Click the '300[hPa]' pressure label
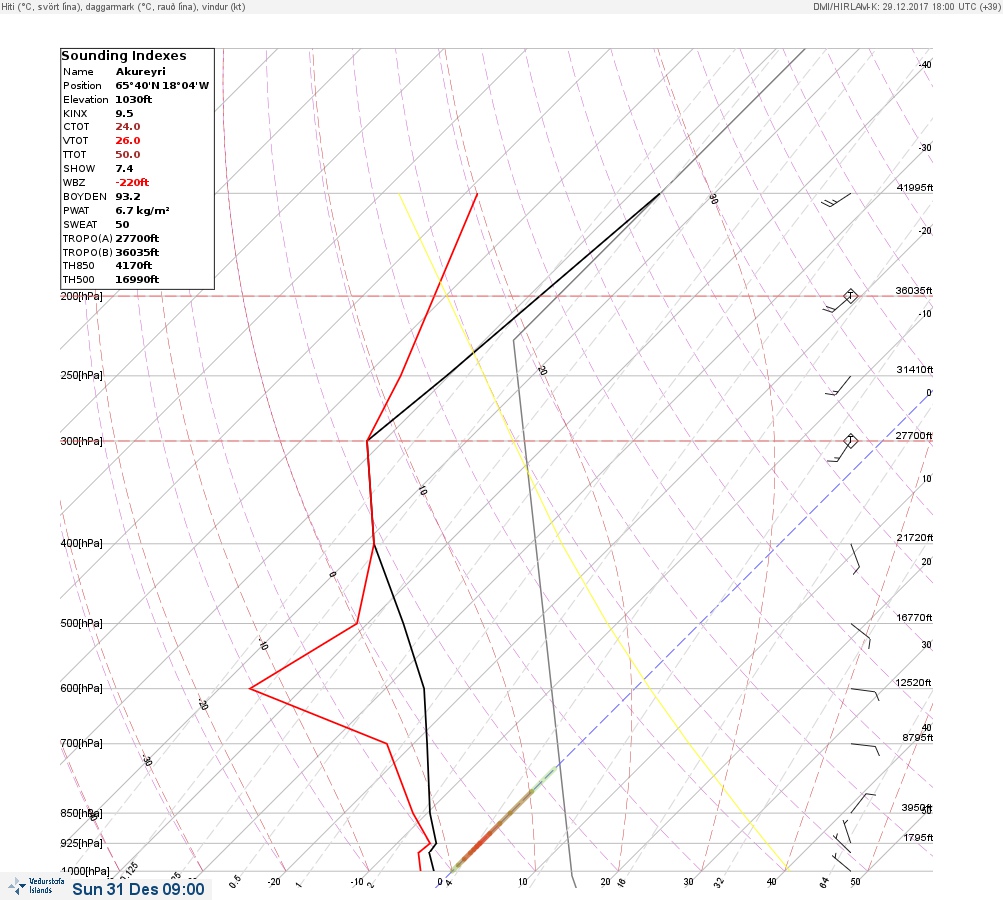The height and width of the screenshot is (900, 1003). tap(81, 441)
